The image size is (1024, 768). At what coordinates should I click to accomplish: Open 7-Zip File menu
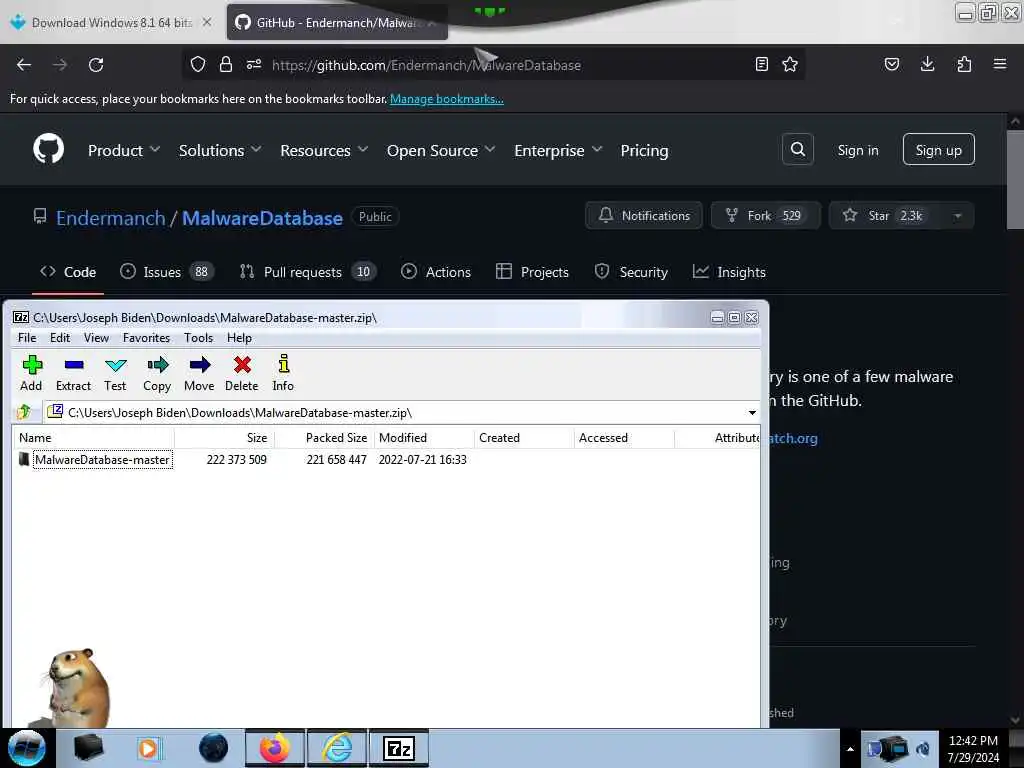(27, 338)
